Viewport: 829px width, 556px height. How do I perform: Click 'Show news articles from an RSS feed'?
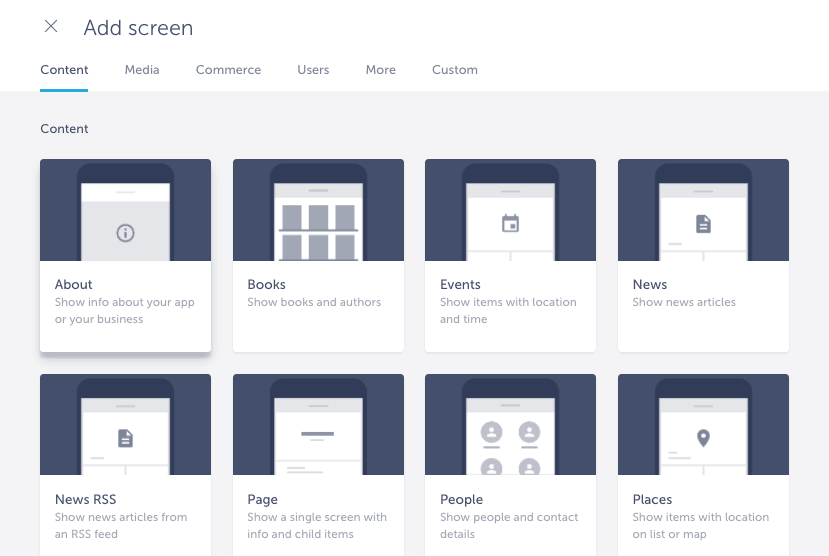(x=121, y=525)
